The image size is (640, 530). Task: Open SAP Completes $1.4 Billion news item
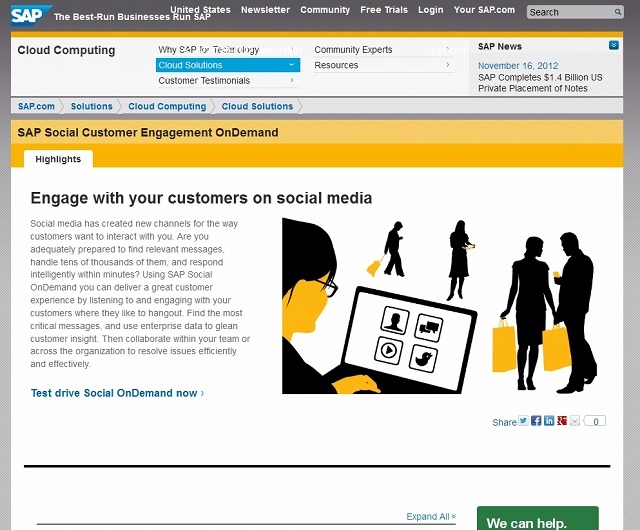point(540,83)
